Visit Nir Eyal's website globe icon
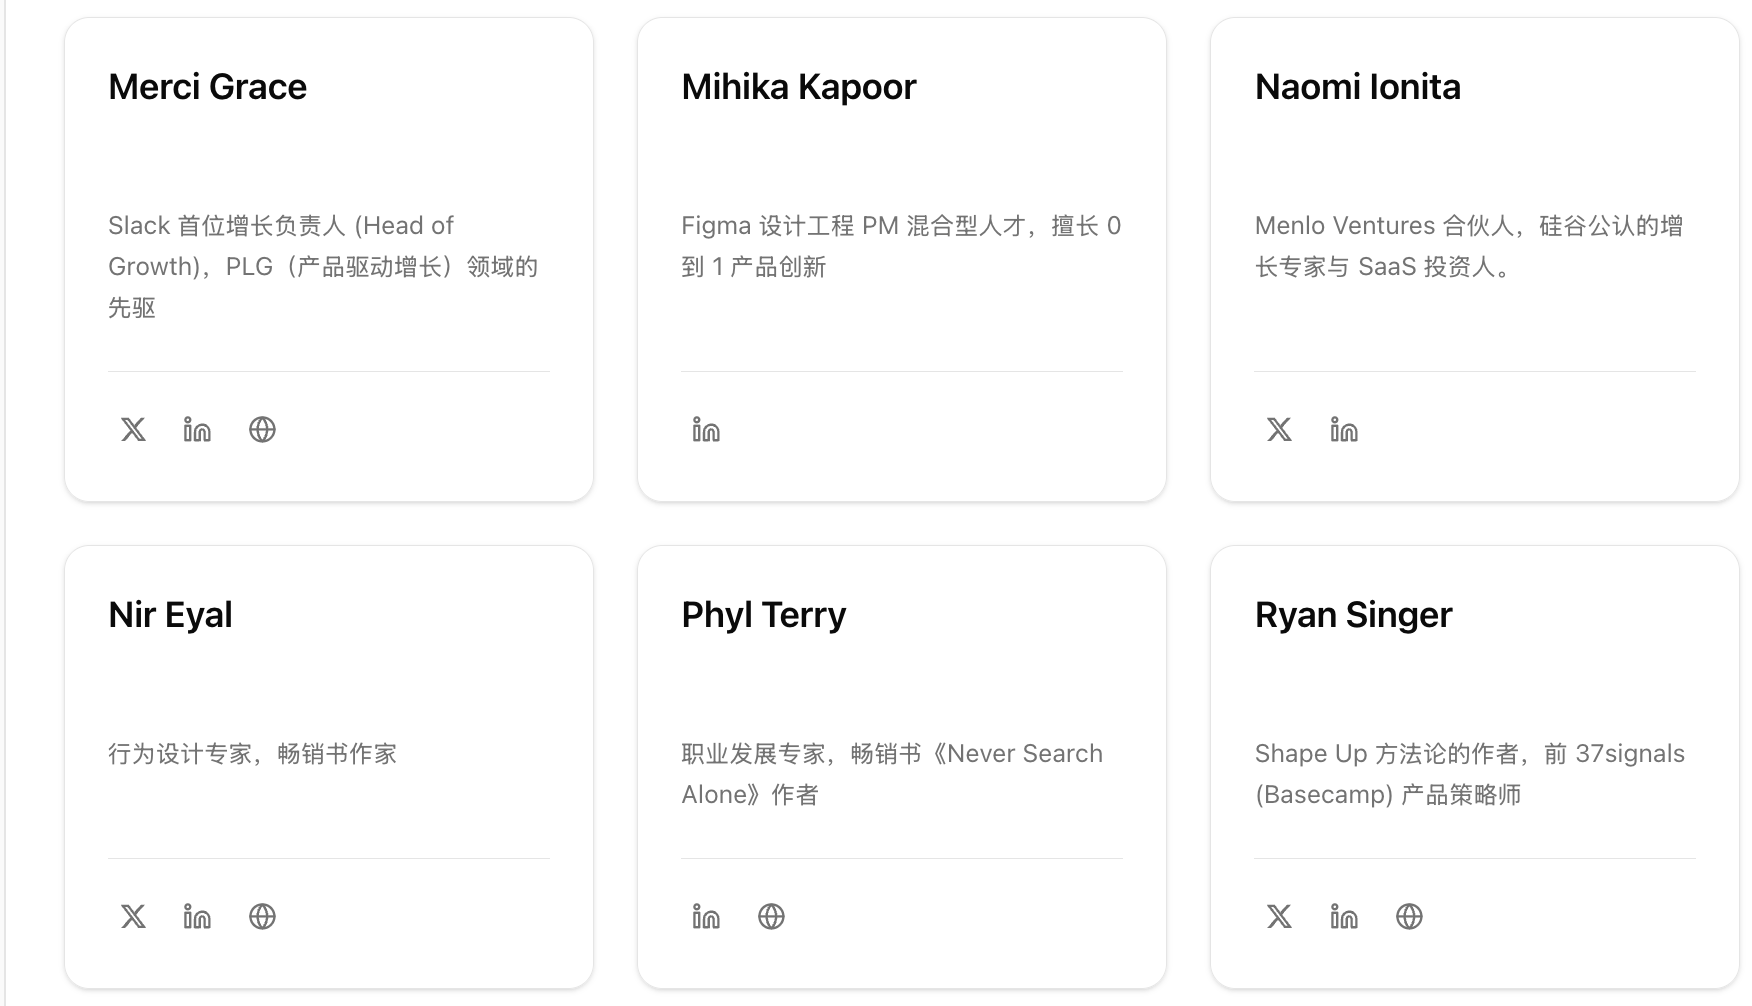The width and height of the screenshot is (1752, 1006). tap(262, 916)
